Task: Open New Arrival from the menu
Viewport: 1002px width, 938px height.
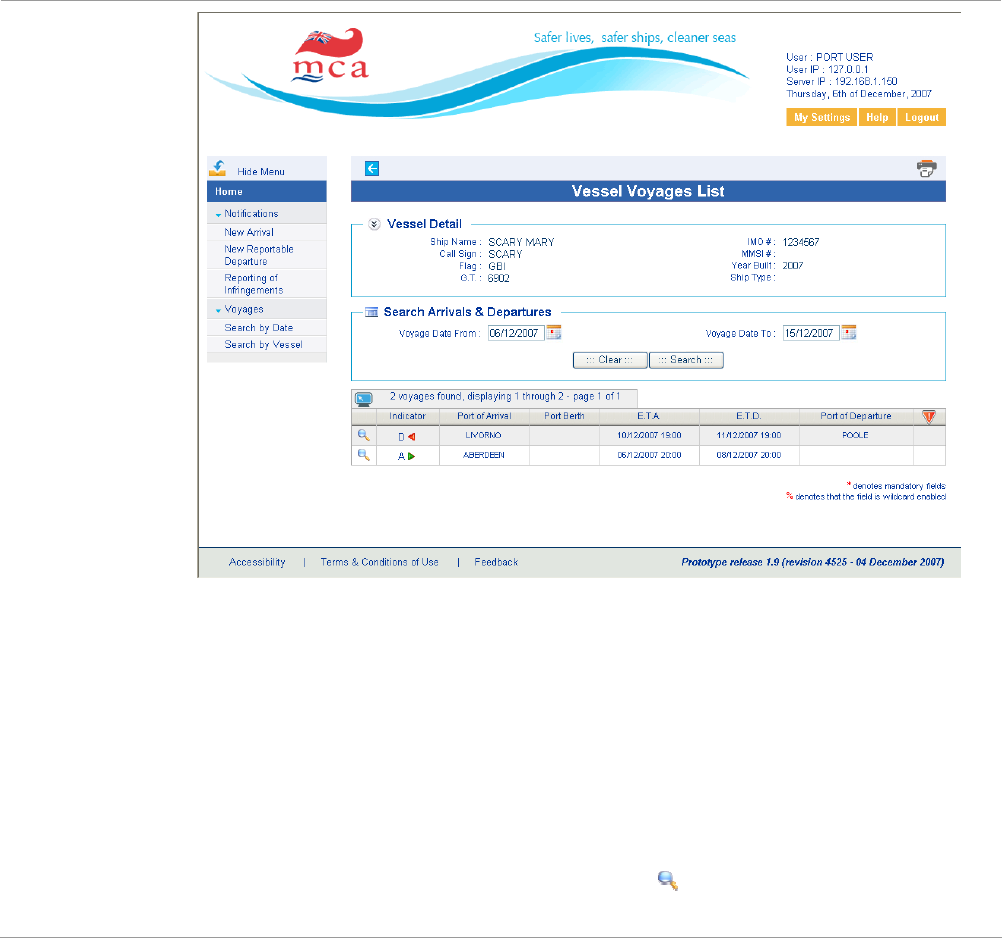Action: pyautogui.click(x=249, y=232)
